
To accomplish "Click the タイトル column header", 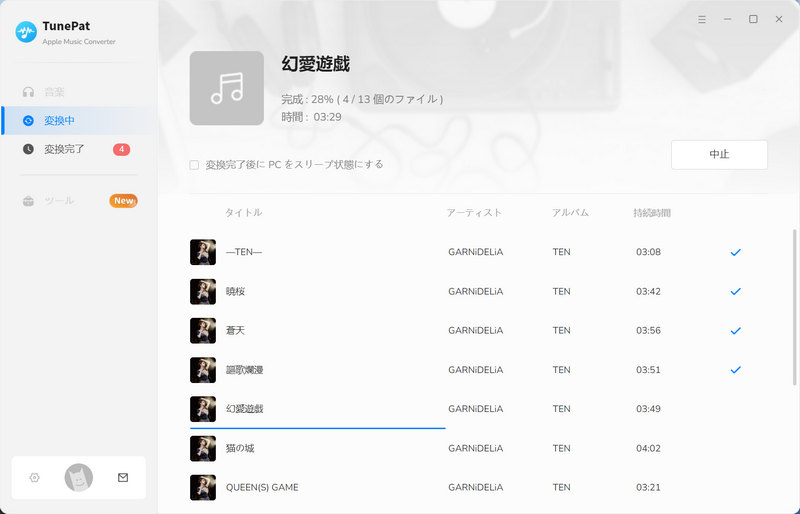I will click(243, 213).
